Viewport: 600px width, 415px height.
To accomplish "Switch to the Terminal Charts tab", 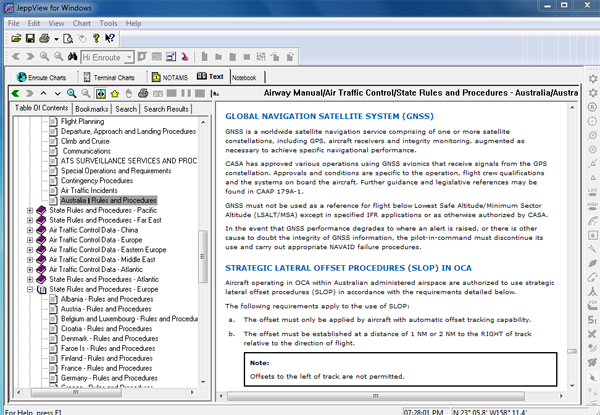I will (x=109, y=78).
